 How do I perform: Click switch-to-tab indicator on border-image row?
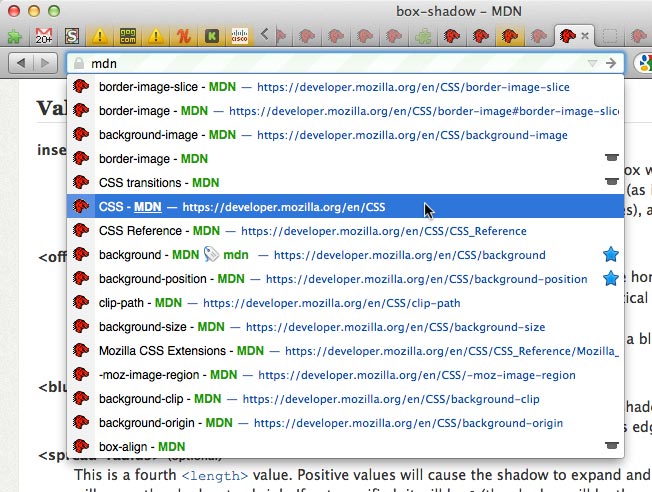coord(612,157)
